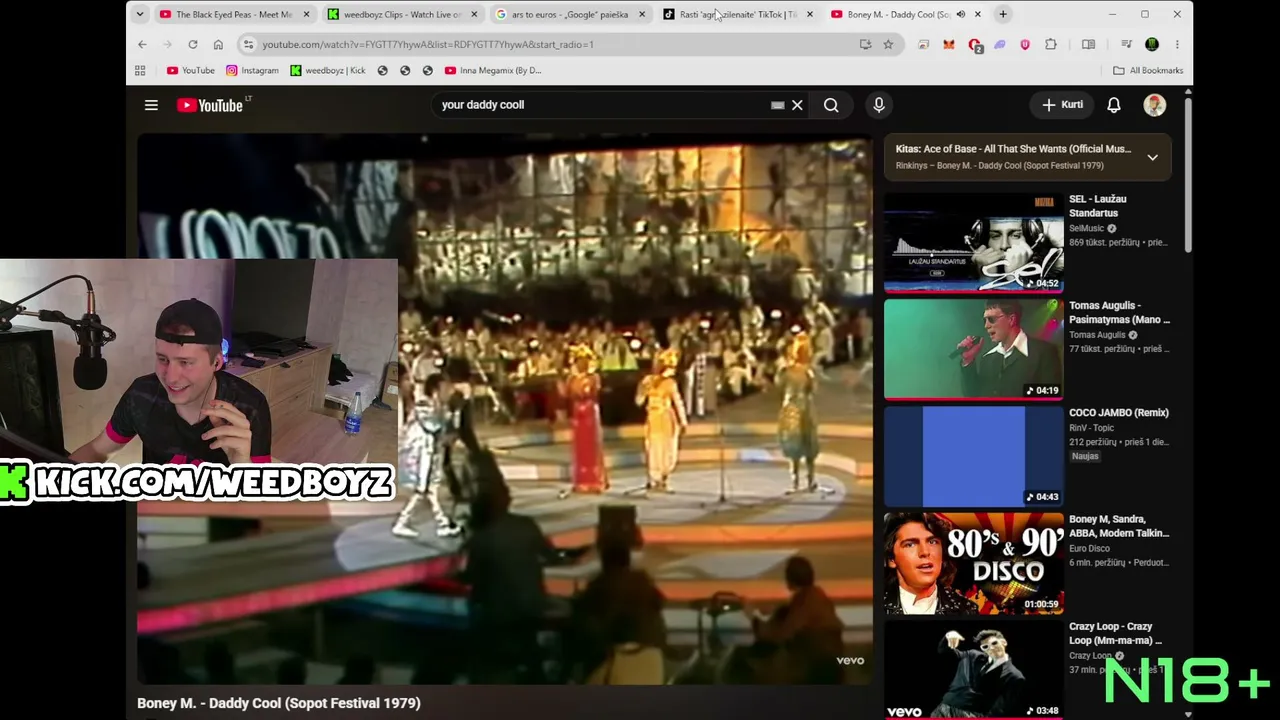This screenshot has width=1280, height=720.
Task: Open the COCO JAMBO (Remix) thumbnail
Action: click(x=973, y=456)
